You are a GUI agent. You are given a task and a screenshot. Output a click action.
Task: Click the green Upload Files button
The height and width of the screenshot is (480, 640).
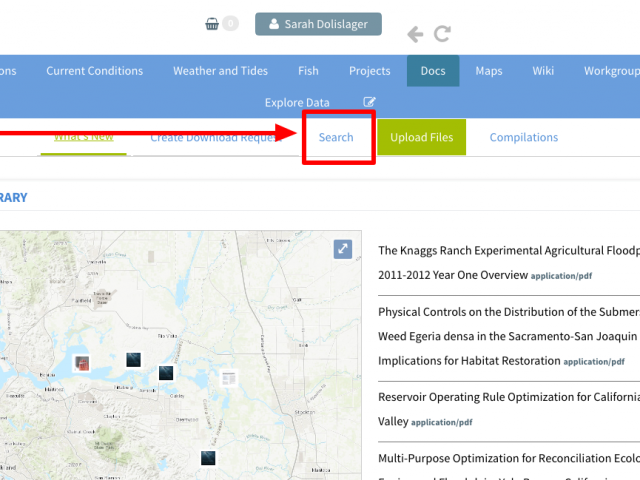pos(421,137)
